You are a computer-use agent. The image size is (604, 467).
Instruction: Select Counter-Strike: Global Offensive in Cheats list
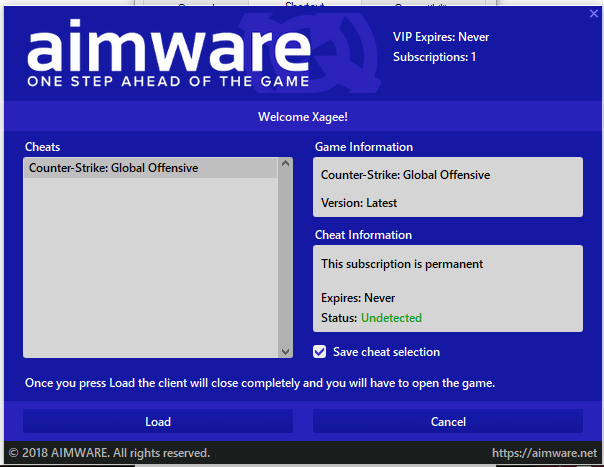tap(150, 168)
